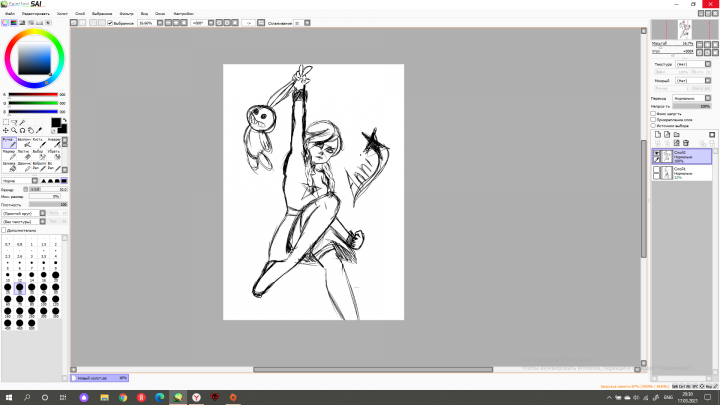
Task: Select the Выбор selection pen tool
Action: pos(39,155)
